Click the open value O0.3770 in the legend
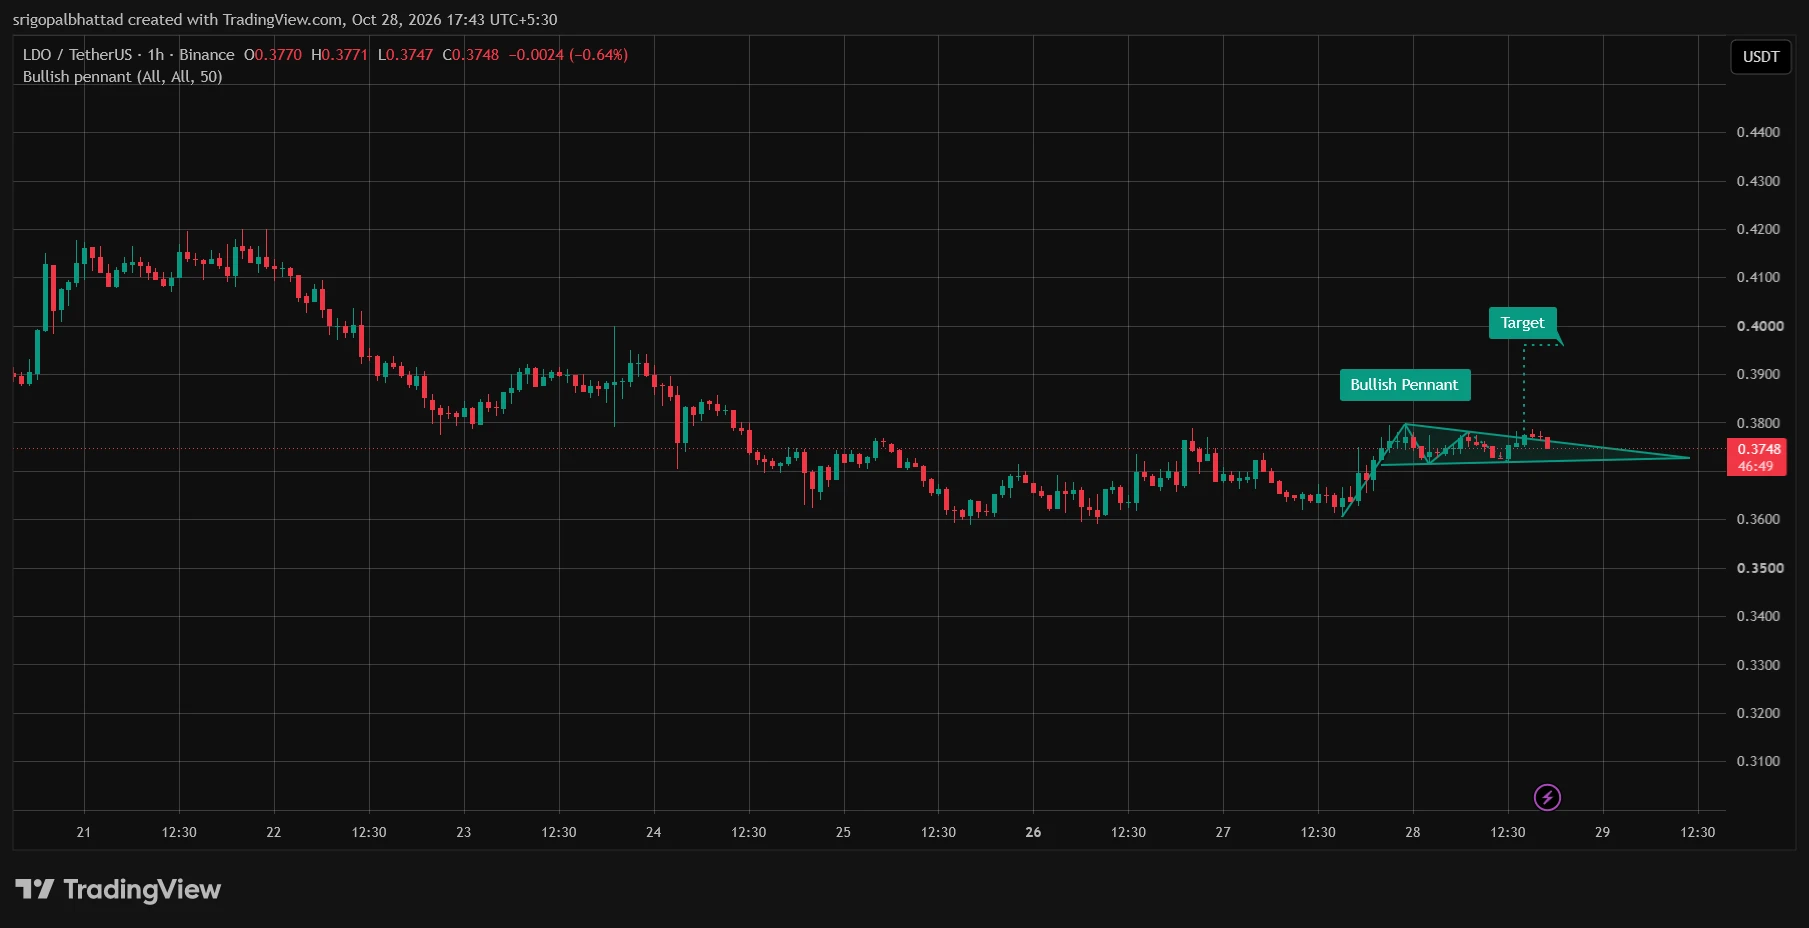 [x=273, y=55]
